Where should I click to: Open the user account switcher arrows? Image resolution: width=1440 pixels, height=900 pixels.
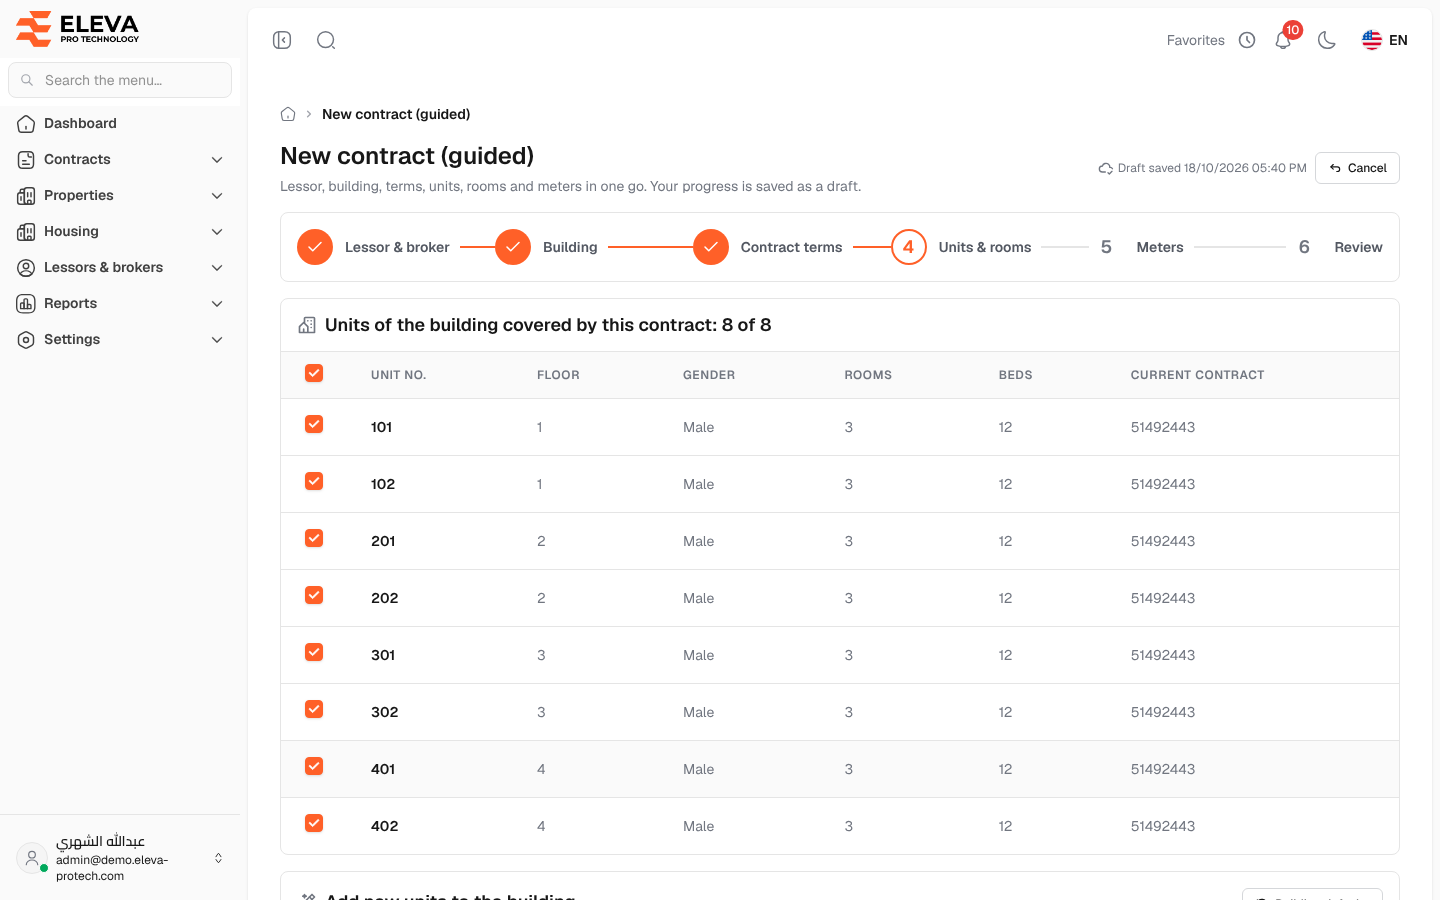[x=218, y=858]
